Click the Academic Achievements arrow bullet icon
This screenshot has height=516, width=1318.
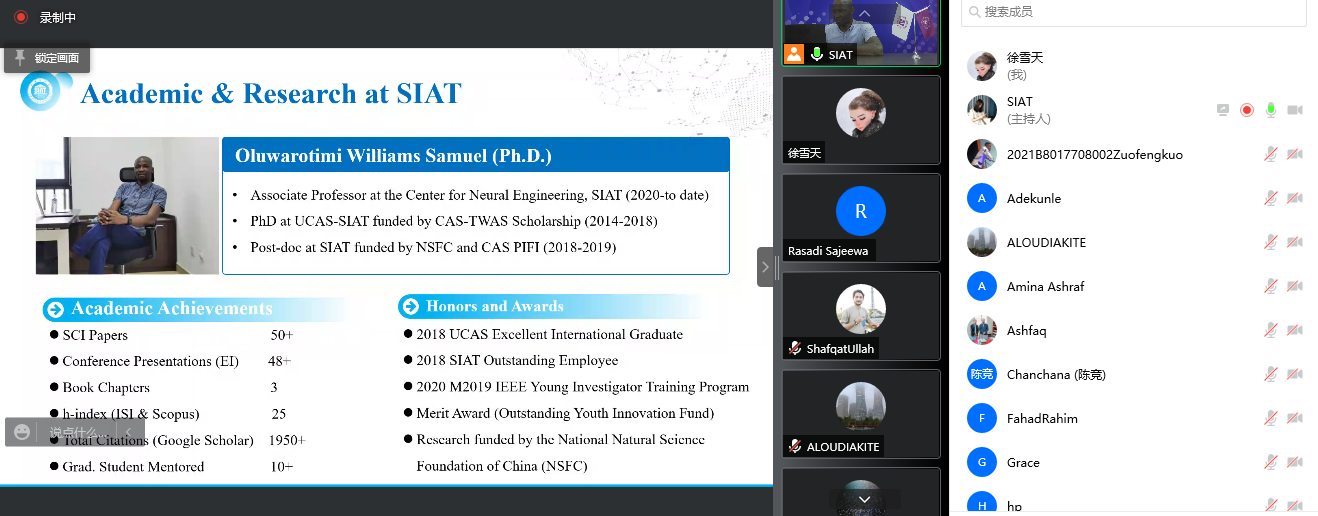click(x=55, y=309)
